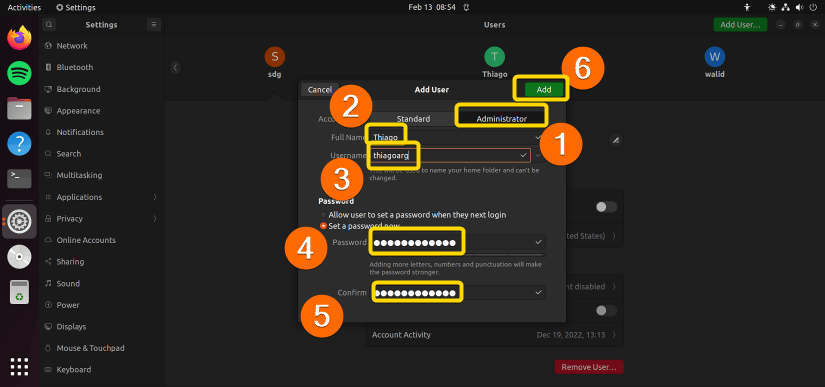Select the walid user avatar

(x=715, y=56)
